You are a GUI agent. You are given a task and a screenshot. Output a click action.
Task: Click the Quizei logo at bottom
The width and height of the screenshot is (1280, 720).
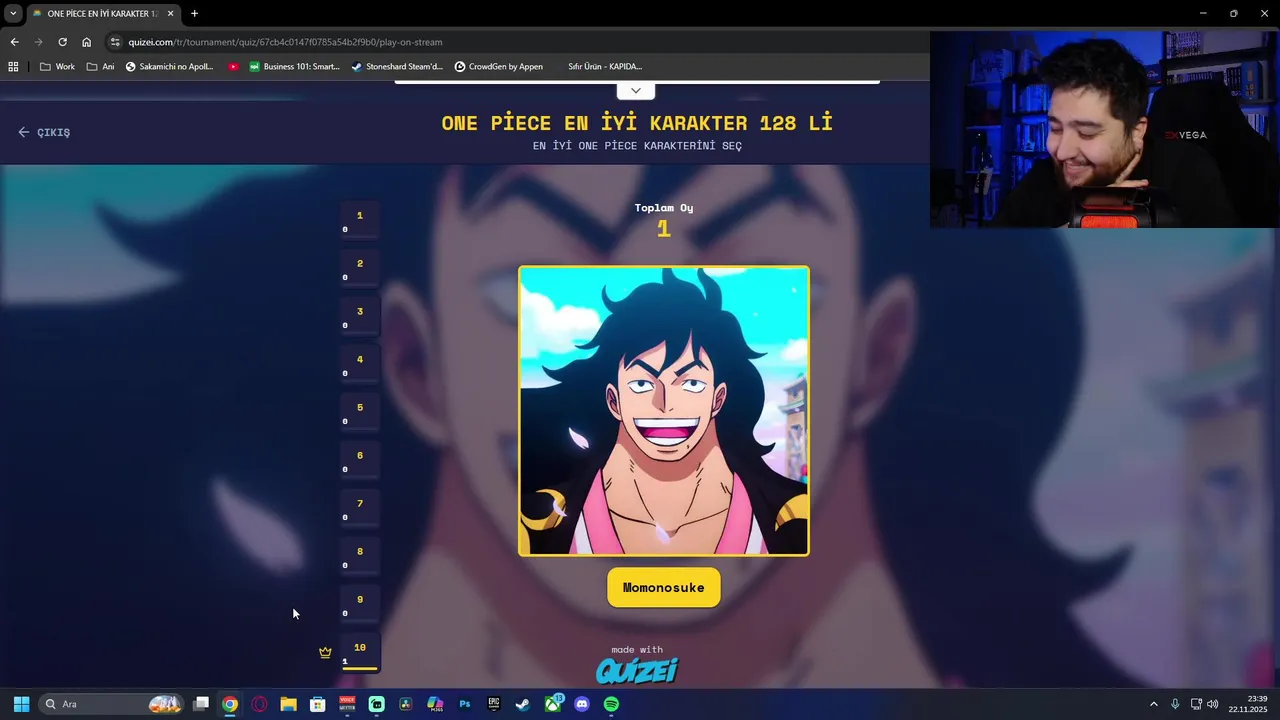point(637,670)
